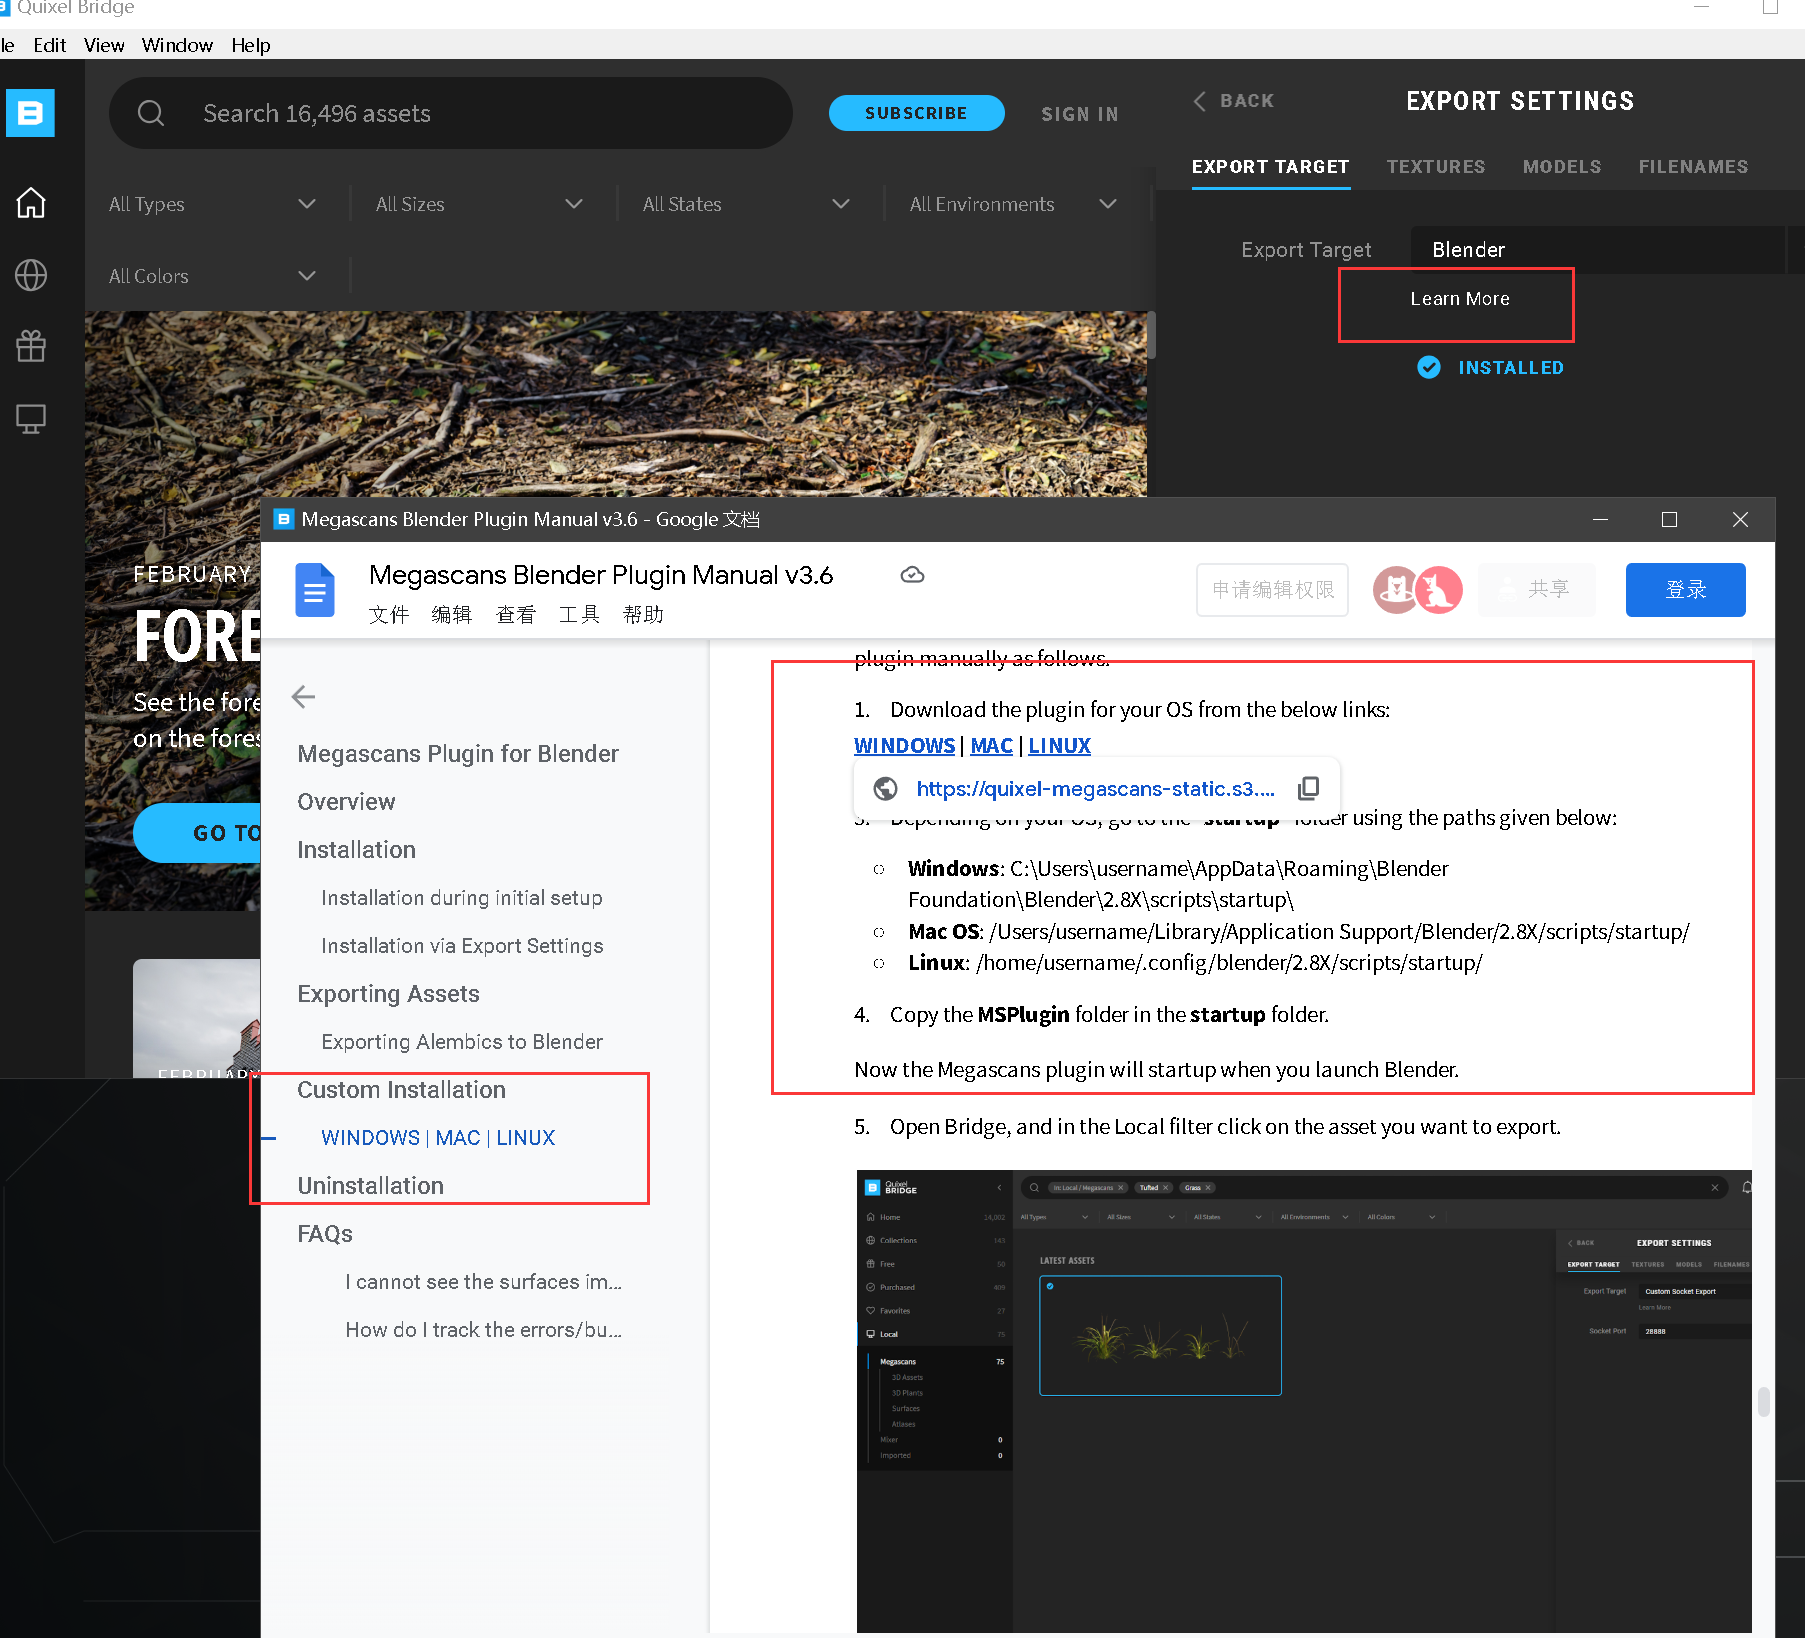The image size is (1805, 1638).
Task: Click the Learn More link
Action: pos(1459,299)
